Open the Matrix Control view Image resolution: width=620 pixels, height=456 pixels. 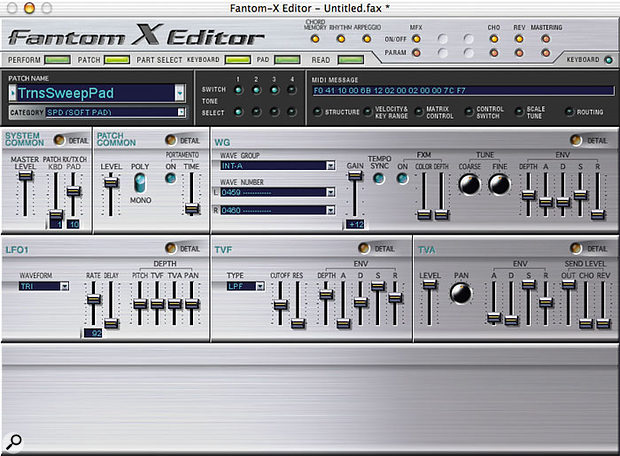click(419, 112)
